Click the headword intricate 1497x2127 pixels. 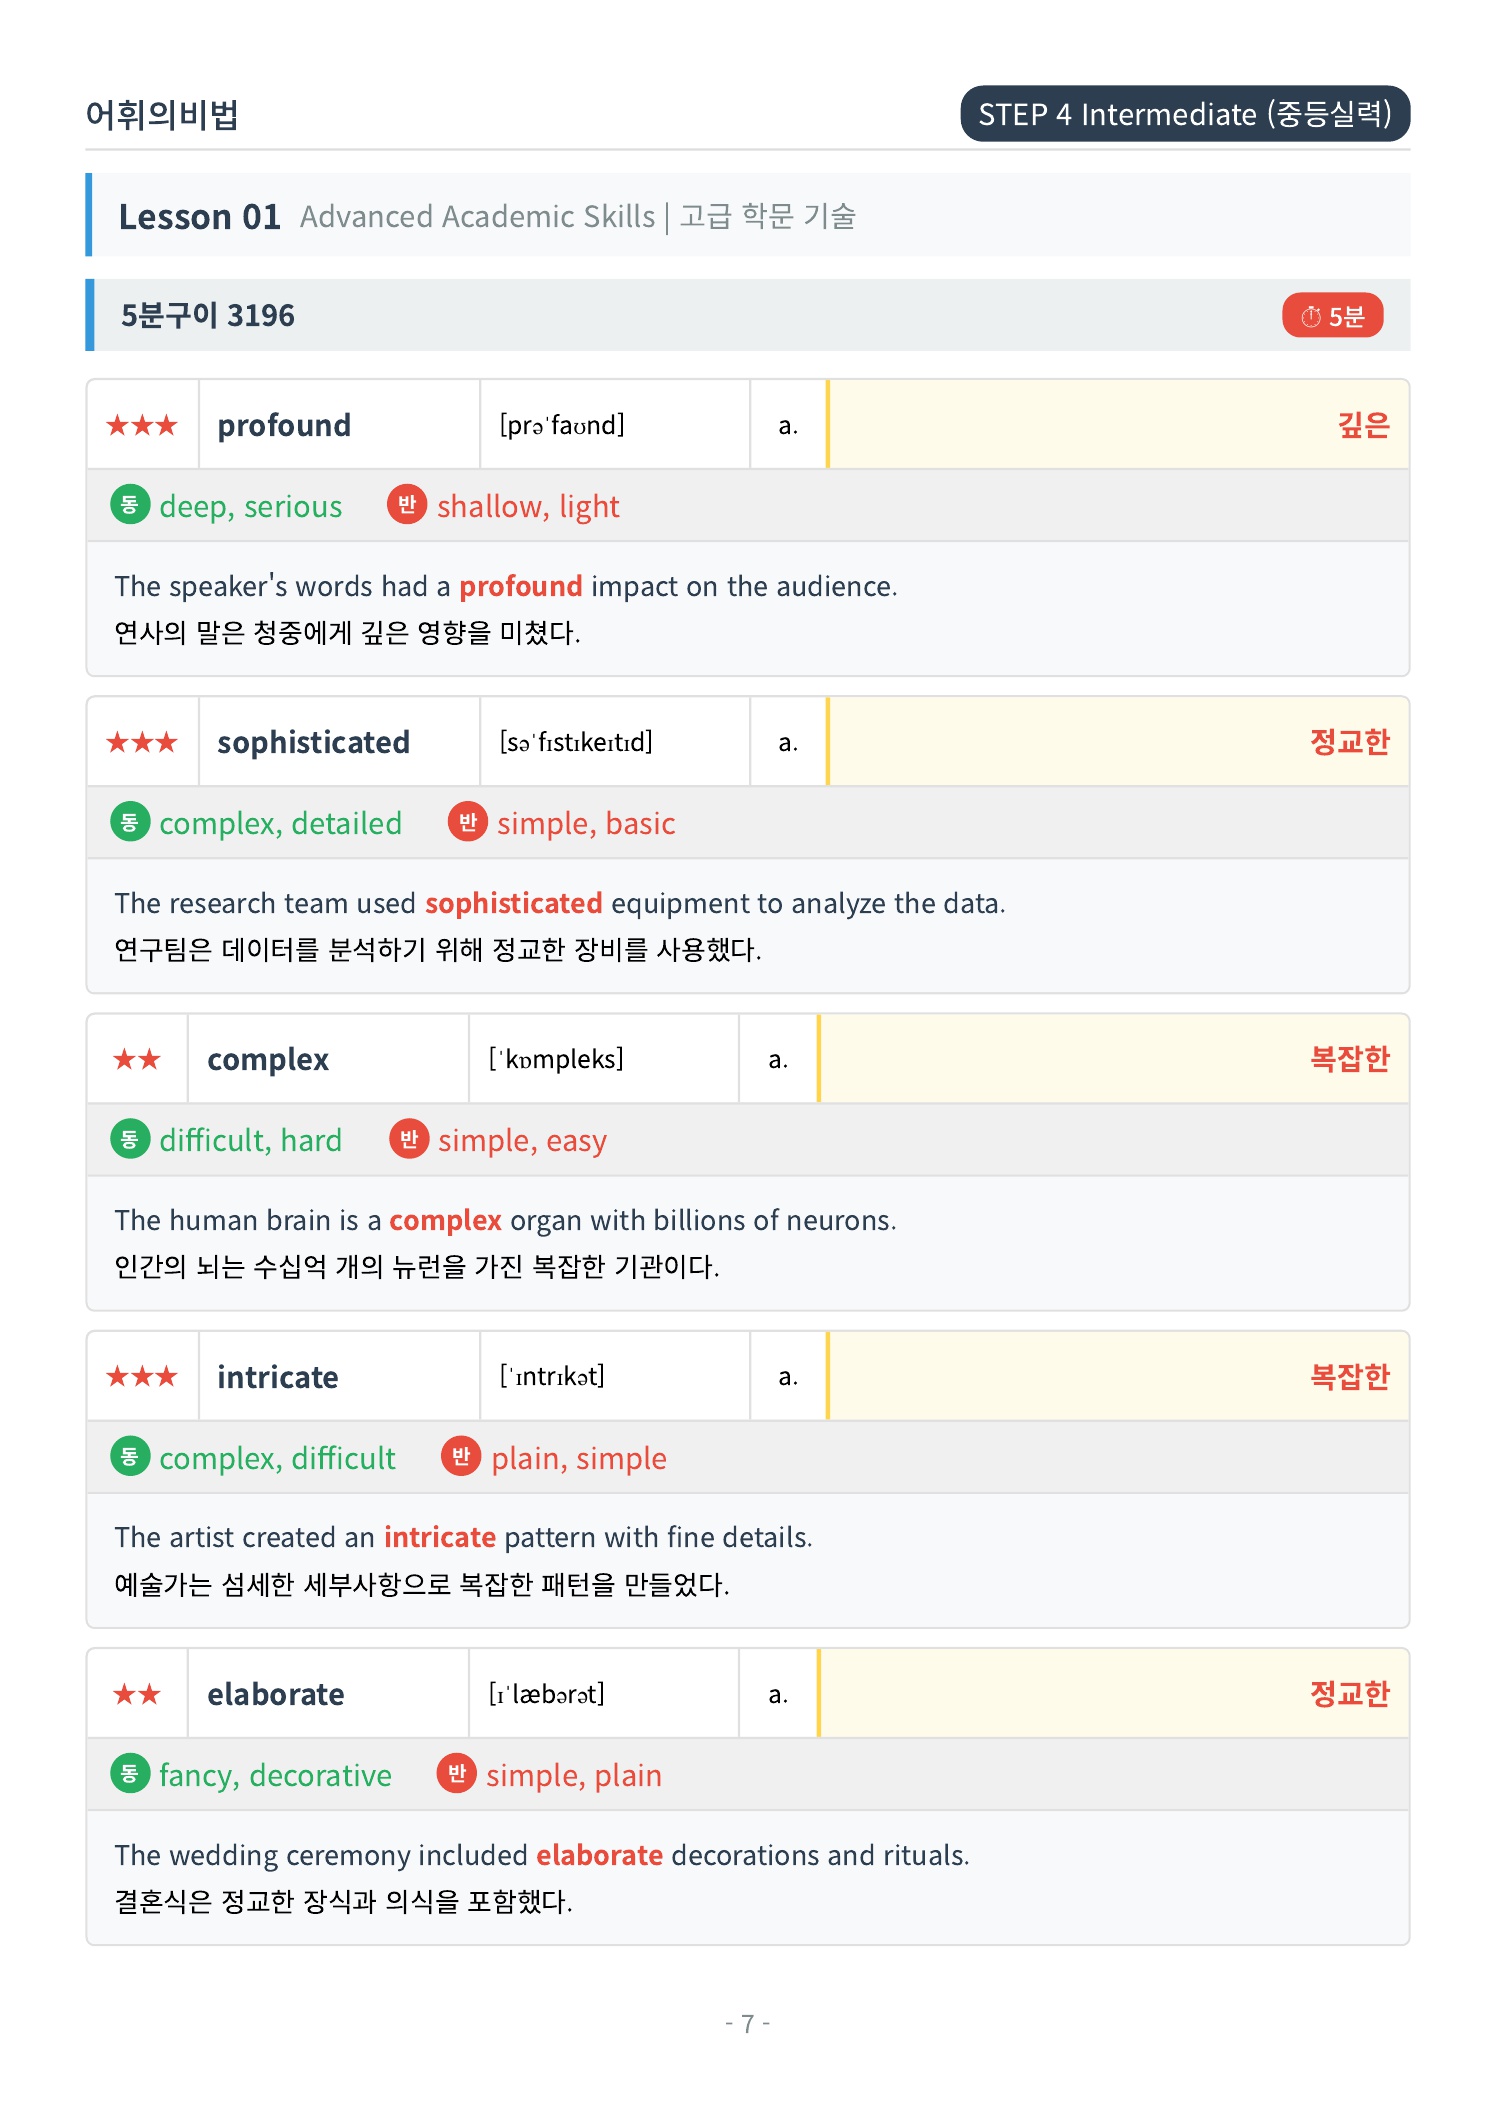(278, 1377)
